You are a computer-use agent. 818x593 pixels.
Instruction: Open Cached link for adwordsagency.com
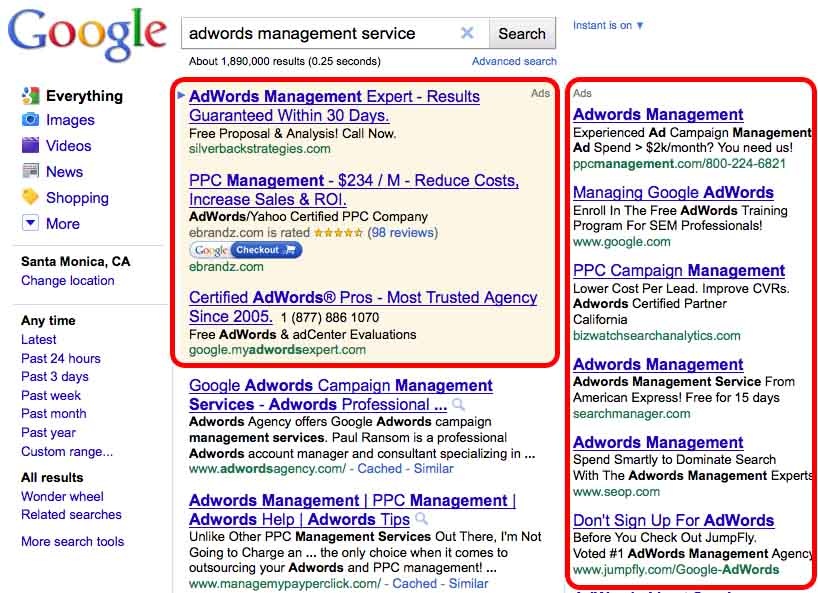click(x=379, y=469)
